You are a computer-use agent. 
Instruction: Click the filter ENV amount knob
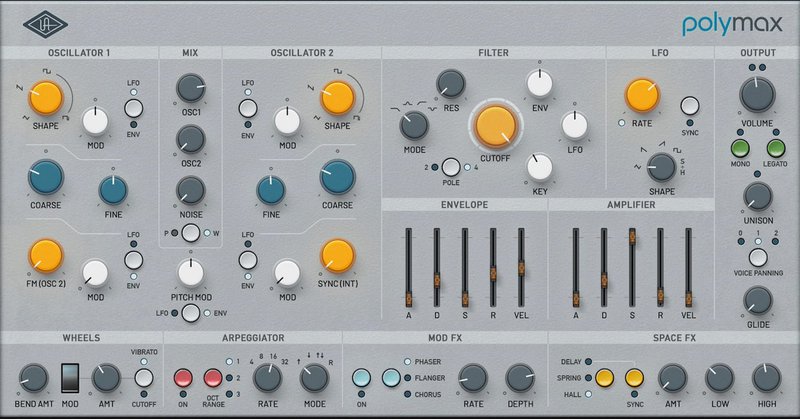tap(540, 84)
